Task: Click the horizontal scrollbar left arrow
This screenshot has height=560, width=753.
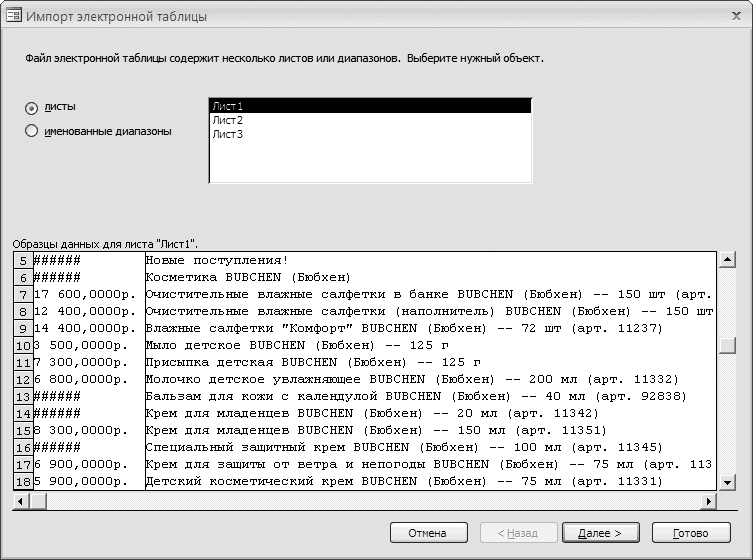Action: pos(21,499)
